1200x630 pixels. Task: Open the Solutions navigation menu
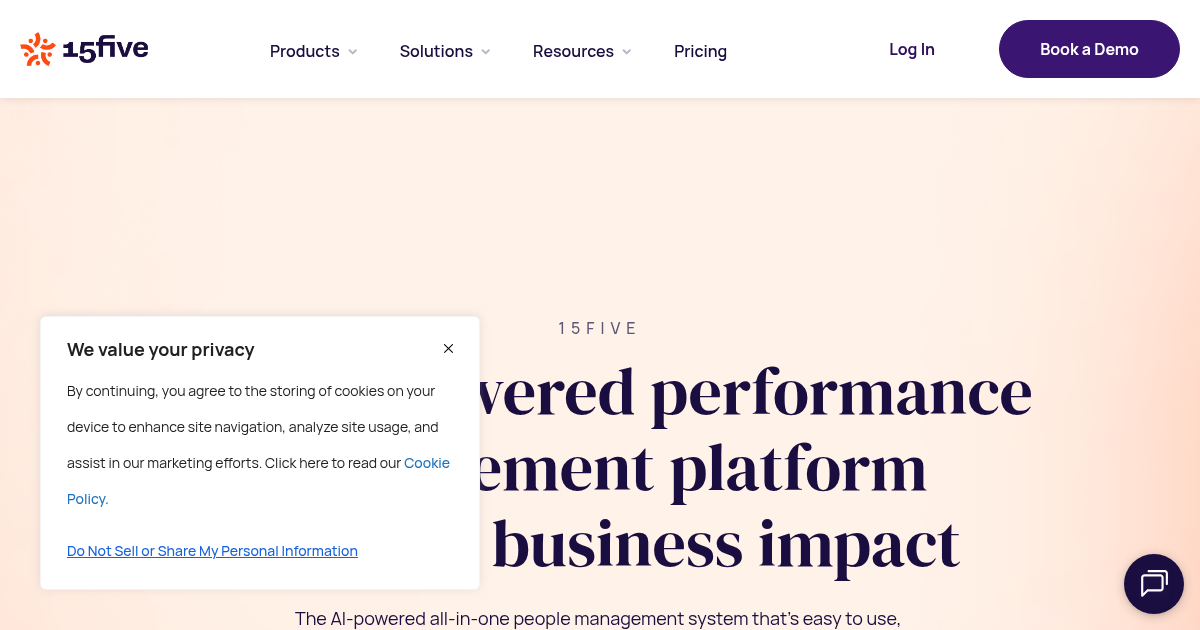click(x=436, y=51)
